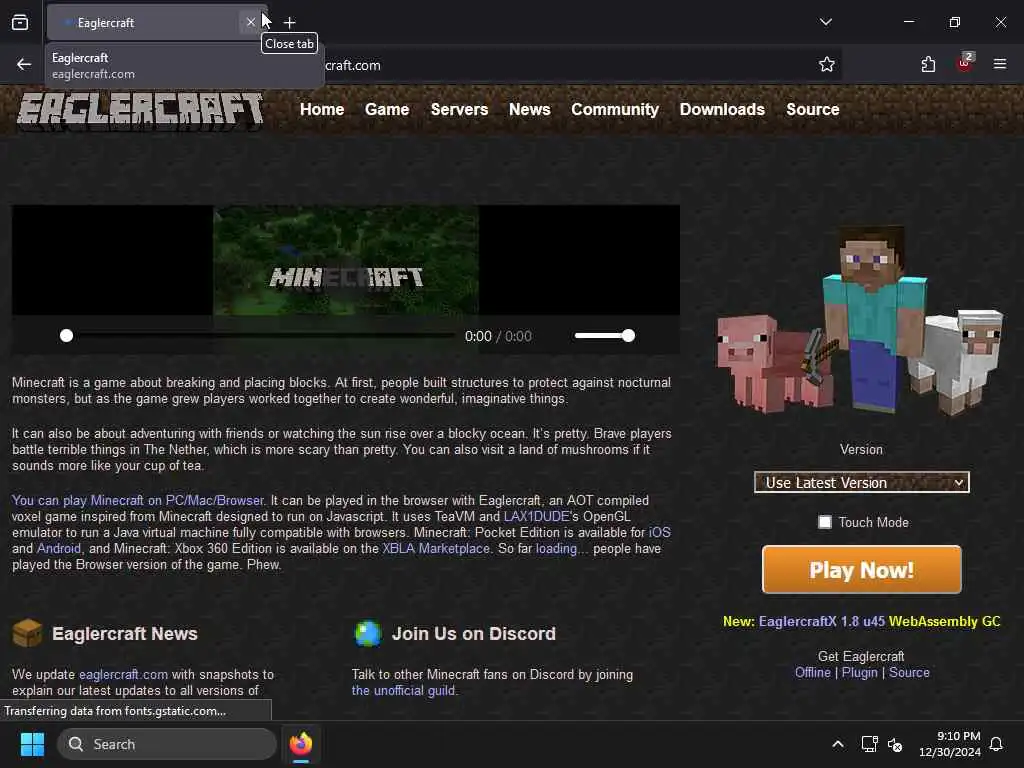This screenshot has height=768, width=1024.
Task: Open the eaglercraft.com link in news
Action: click(123, 674)
